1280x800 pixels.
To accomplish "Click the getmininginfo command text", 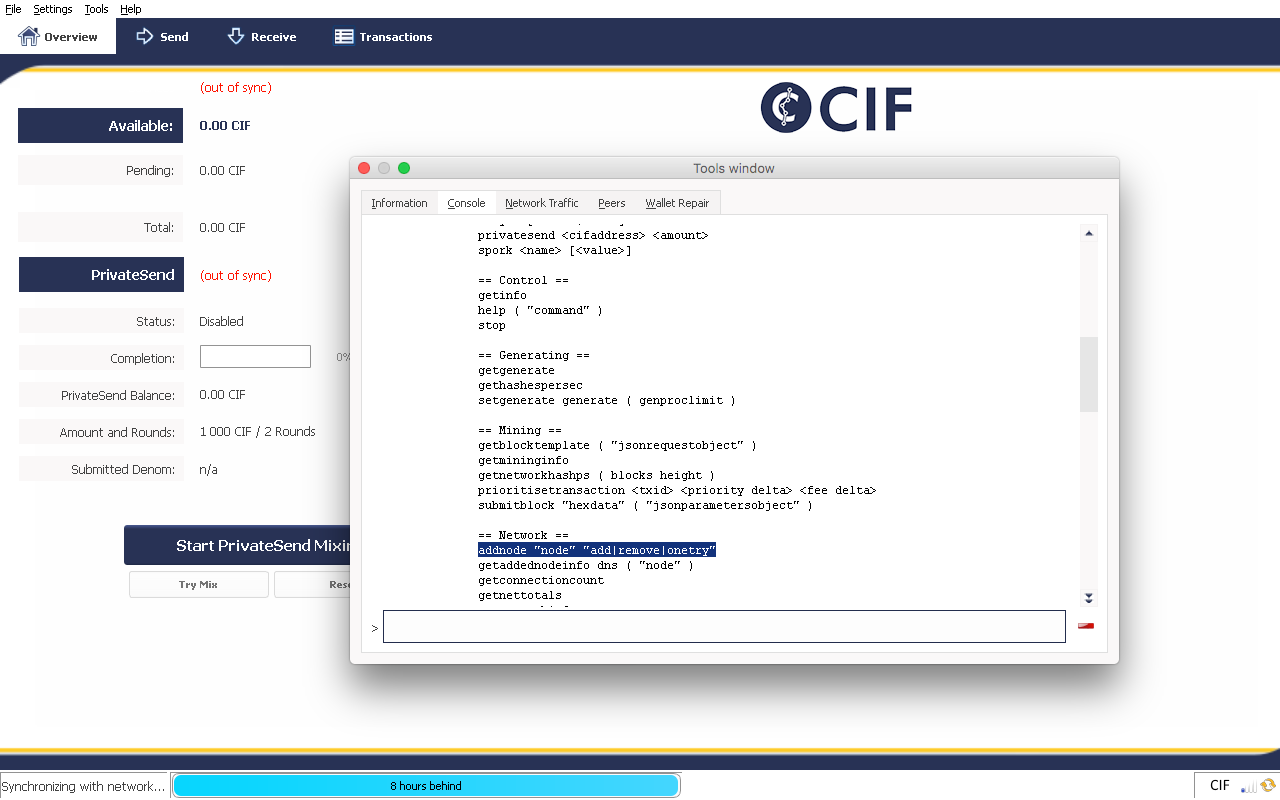I will pyautogui.click(x=523, y=460).
